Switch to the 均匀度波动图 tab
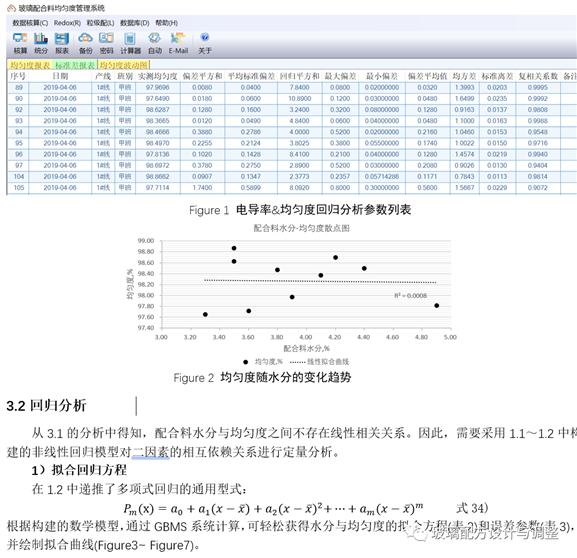 coord(123,65)
